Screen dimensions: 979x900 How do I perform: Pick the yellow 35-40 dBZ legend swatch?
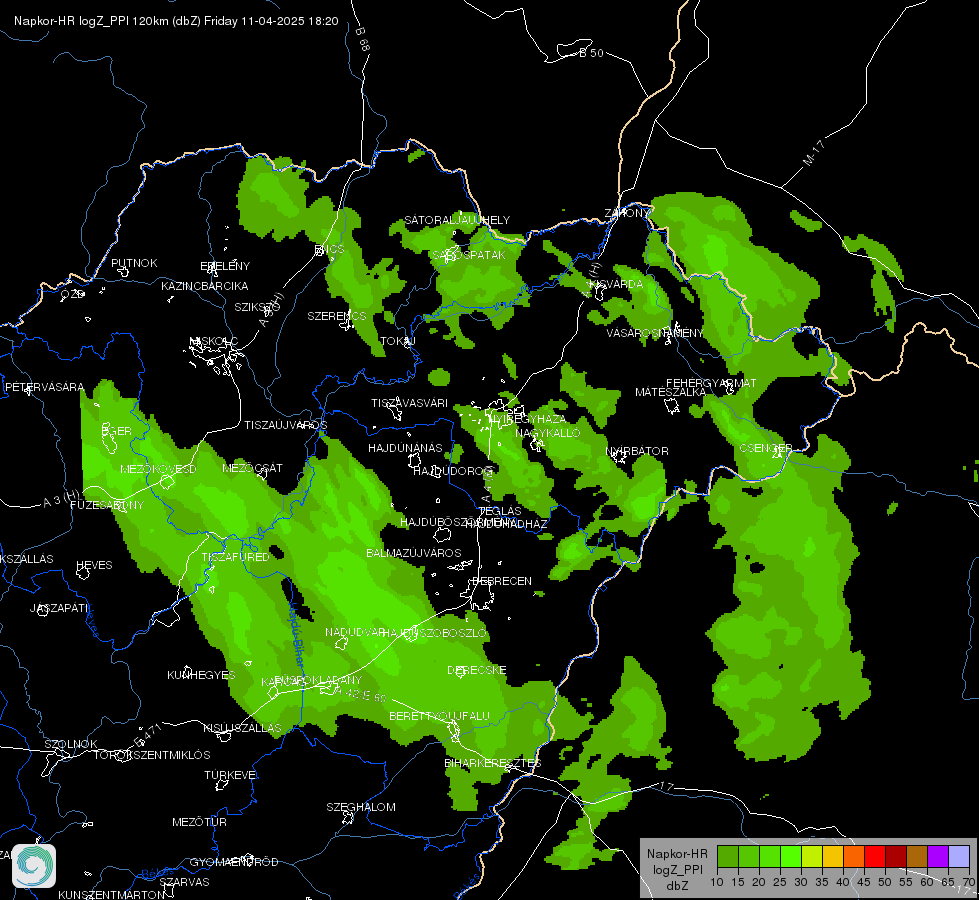833,856
